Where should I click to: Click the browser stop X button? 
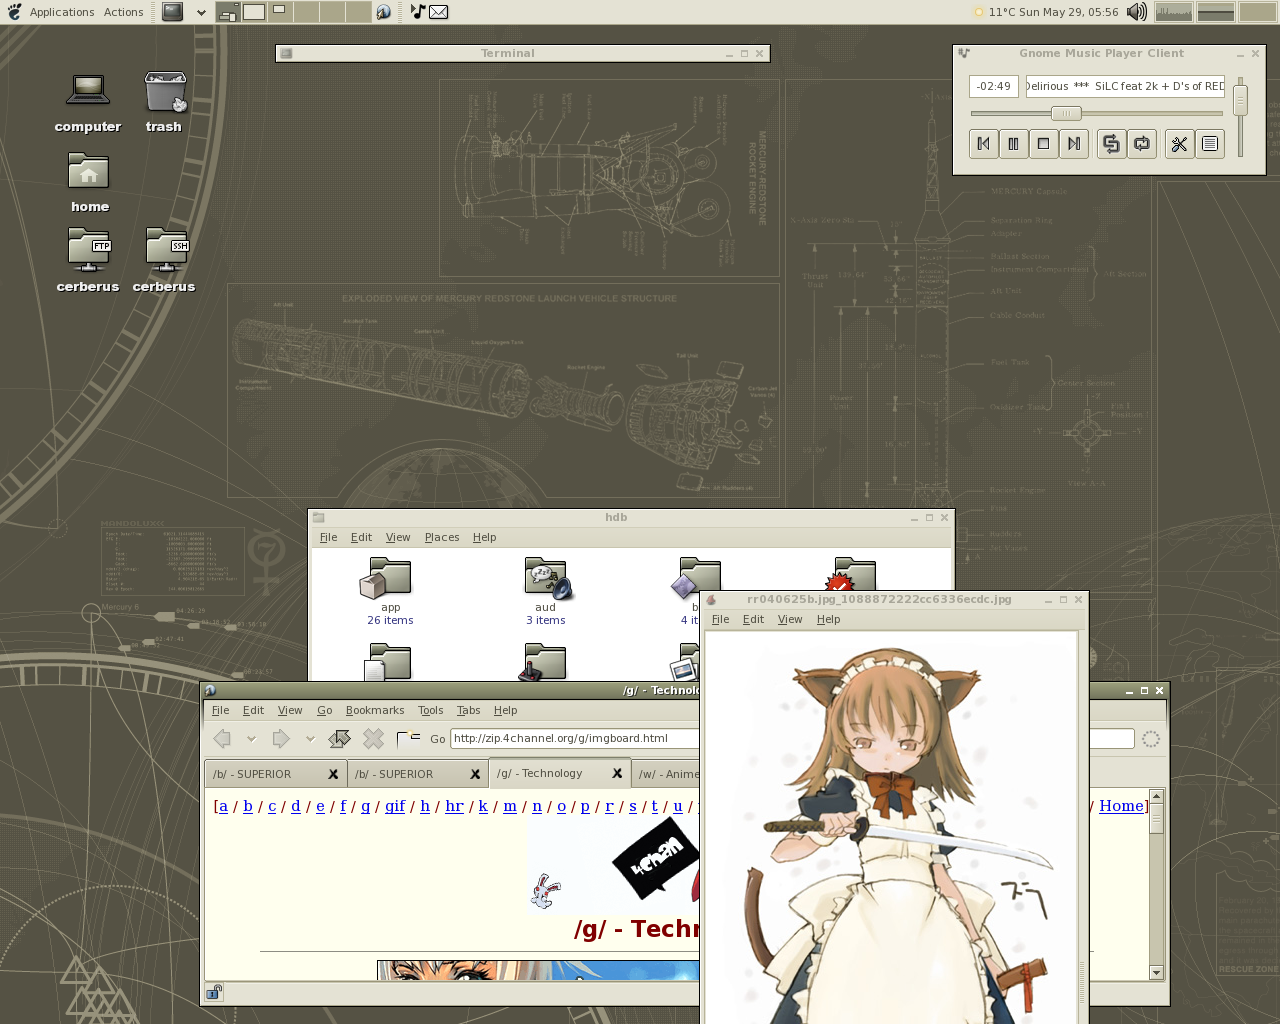point(373,738)
